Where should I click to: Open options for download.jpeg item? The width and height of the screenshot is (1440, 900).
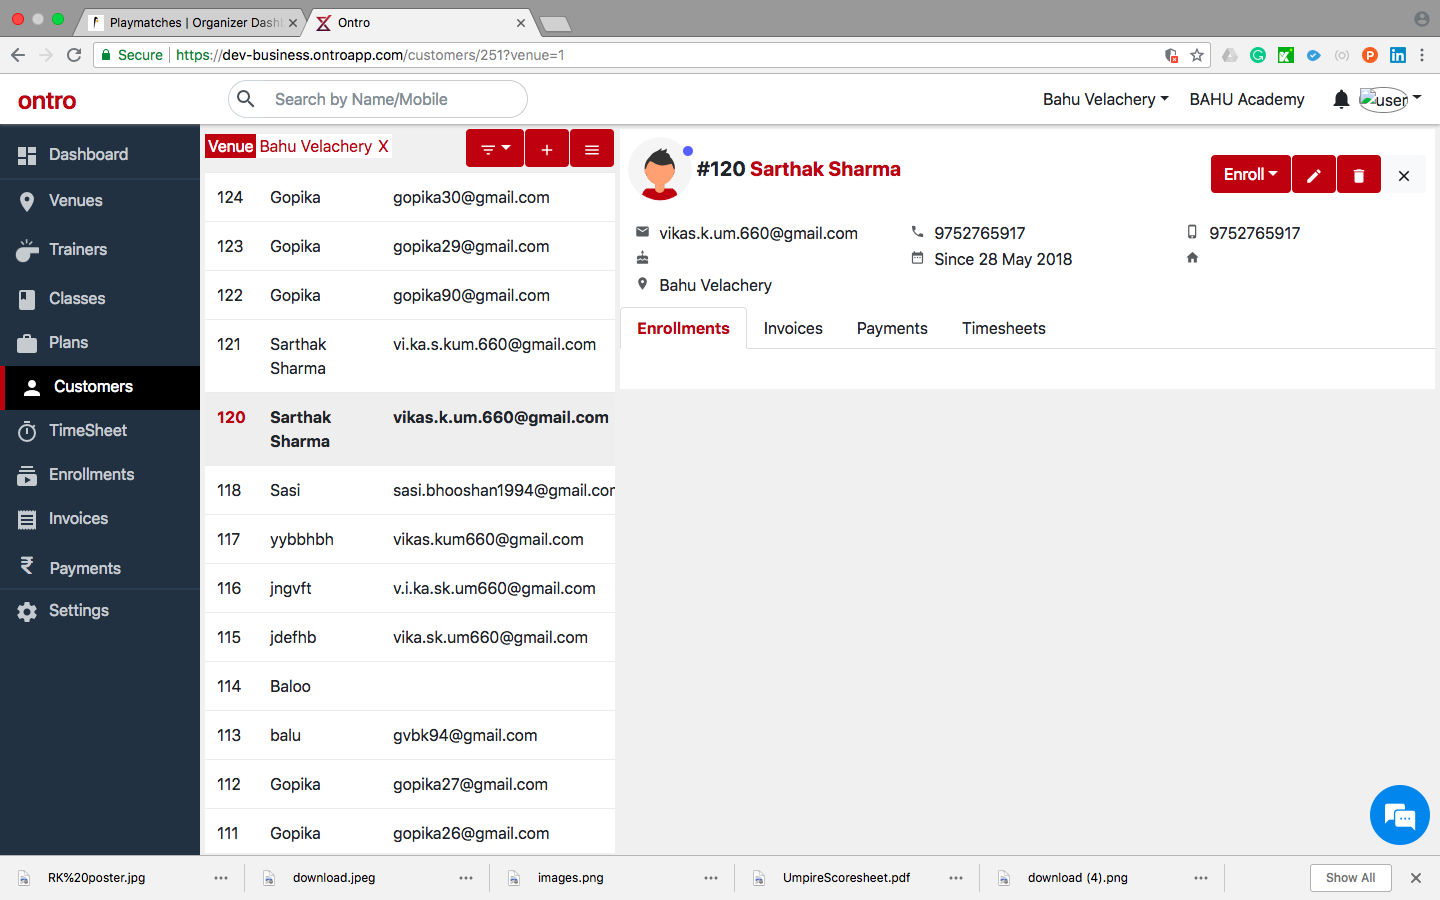pyautogui.click(x=466, y=878)
